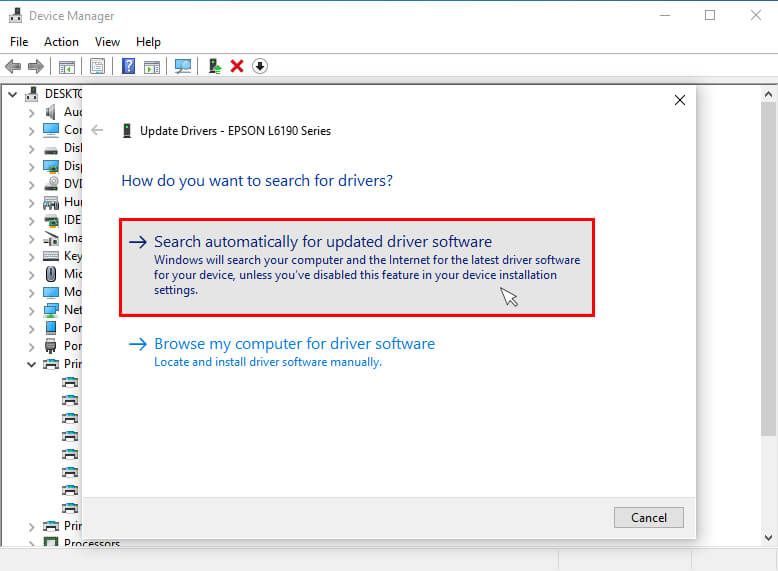Expand the Audio device category
Screen dimensions: 778x571
coord(31,112)
